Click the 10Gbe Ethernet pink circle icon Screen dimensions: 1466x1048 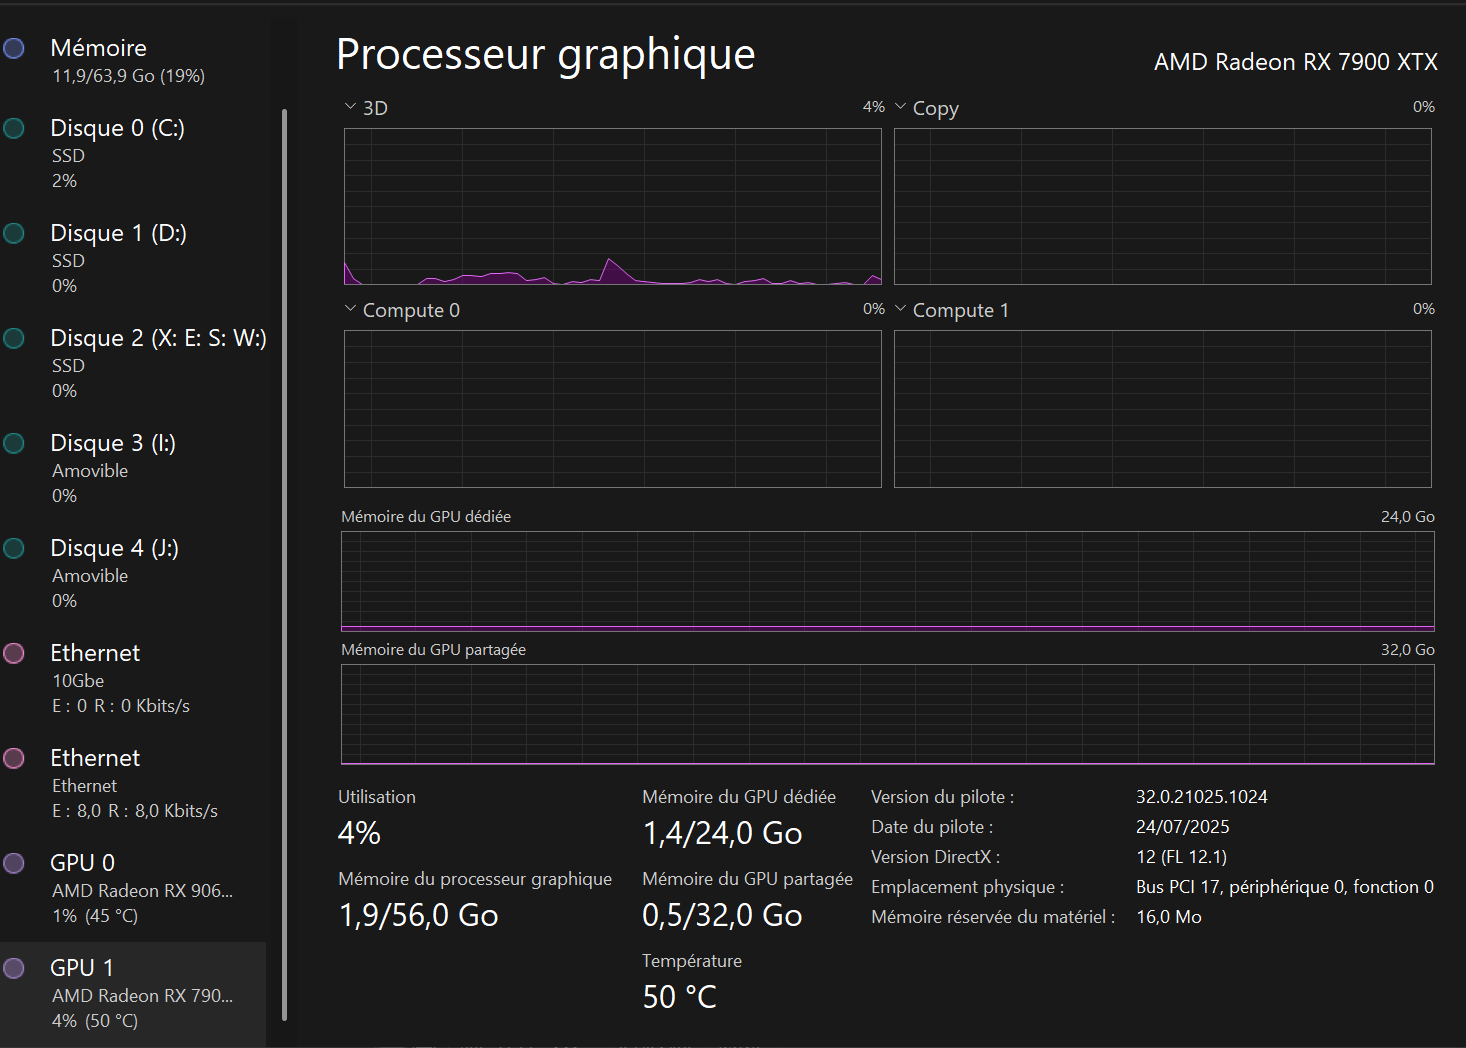(x=14, y=653)
